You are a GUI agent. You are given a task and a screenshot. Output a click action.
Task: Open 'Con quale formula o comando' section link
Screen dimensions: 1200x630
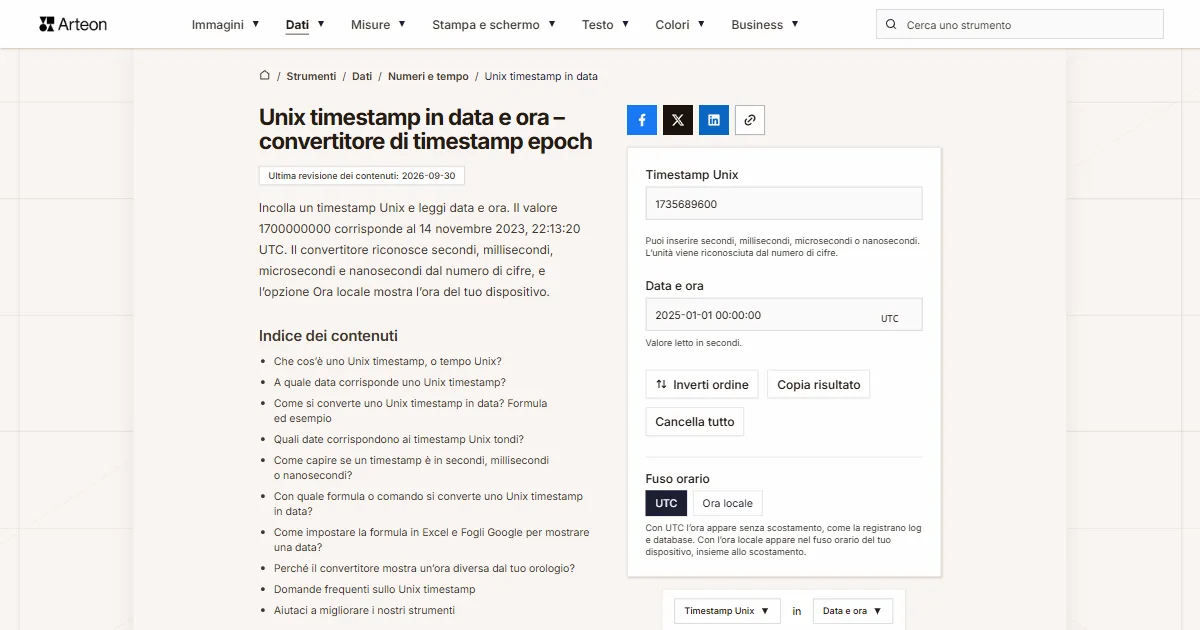(x=428, y=504)
